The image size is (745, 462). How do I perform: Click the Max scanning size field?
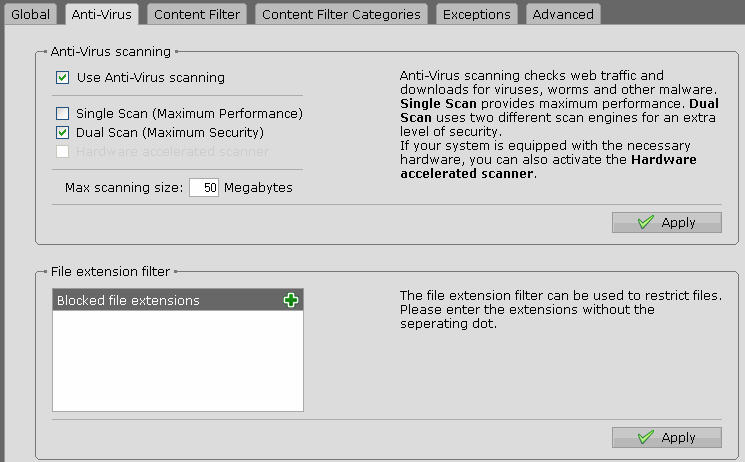click(x=204, y=187)
